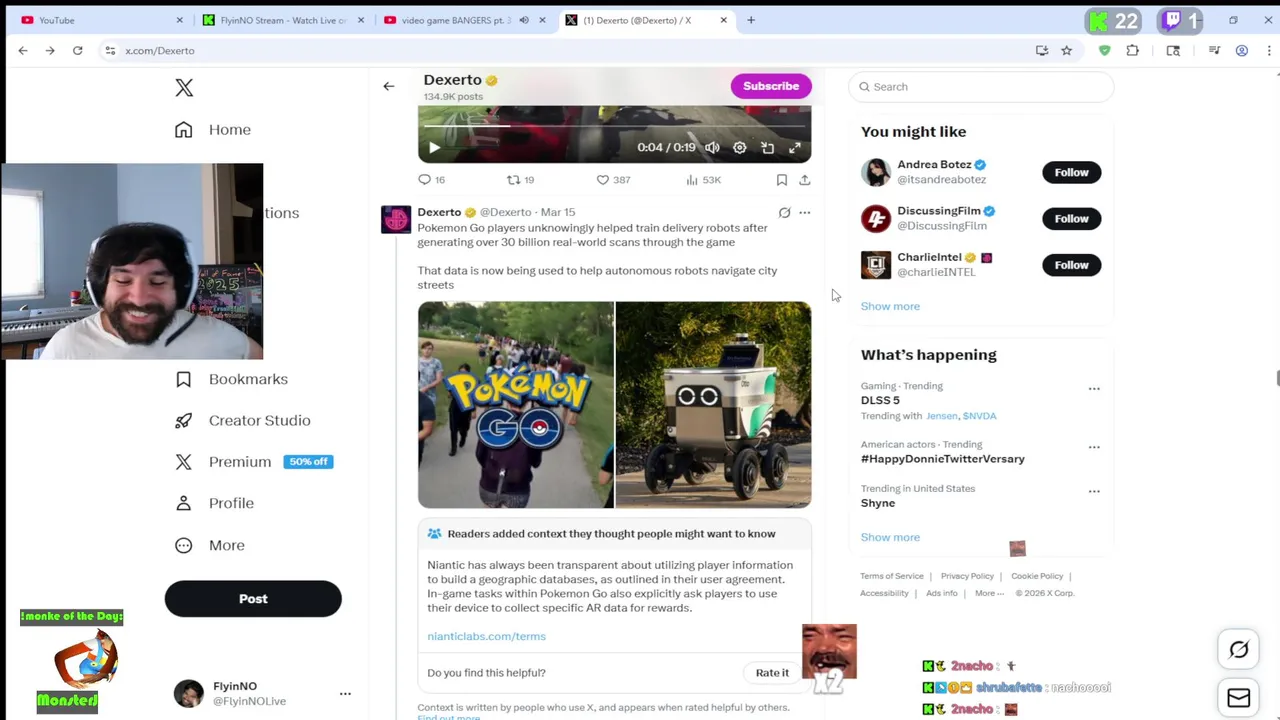Subscribe to Dexerto

pyautogui.click(x=771, y=86)
